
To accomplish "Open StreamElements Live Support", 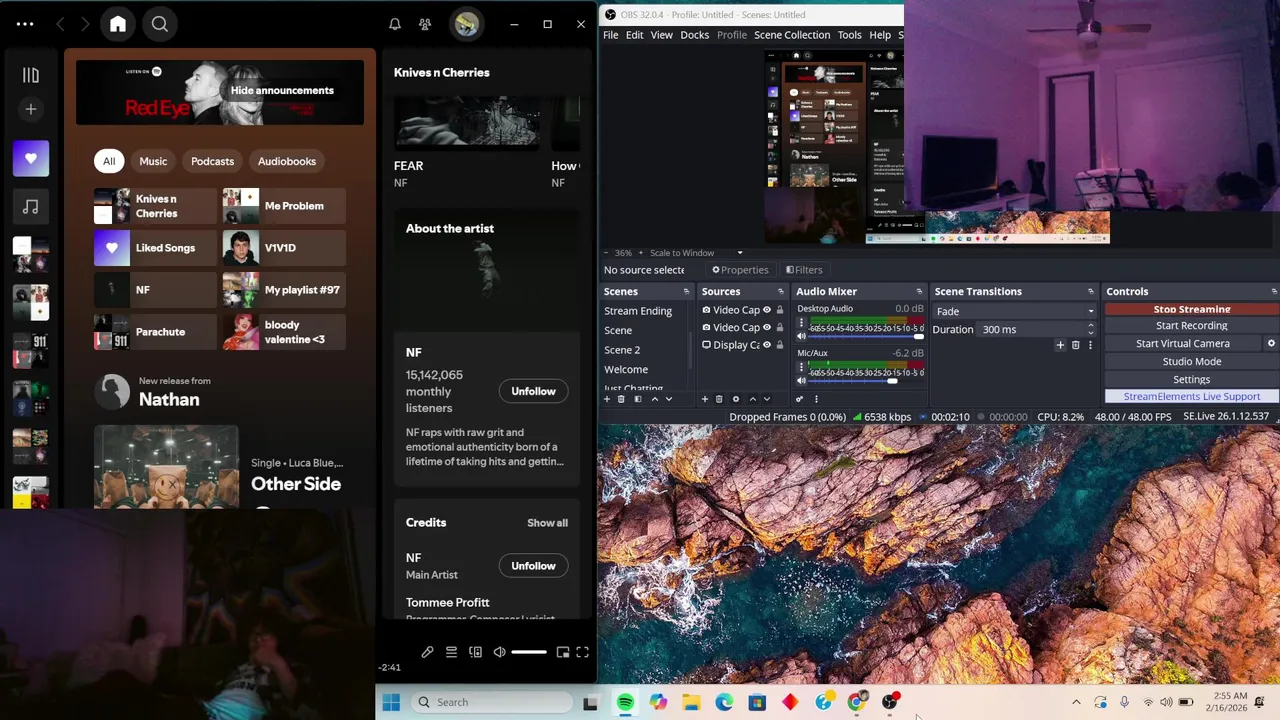I will coord(1191,396).
